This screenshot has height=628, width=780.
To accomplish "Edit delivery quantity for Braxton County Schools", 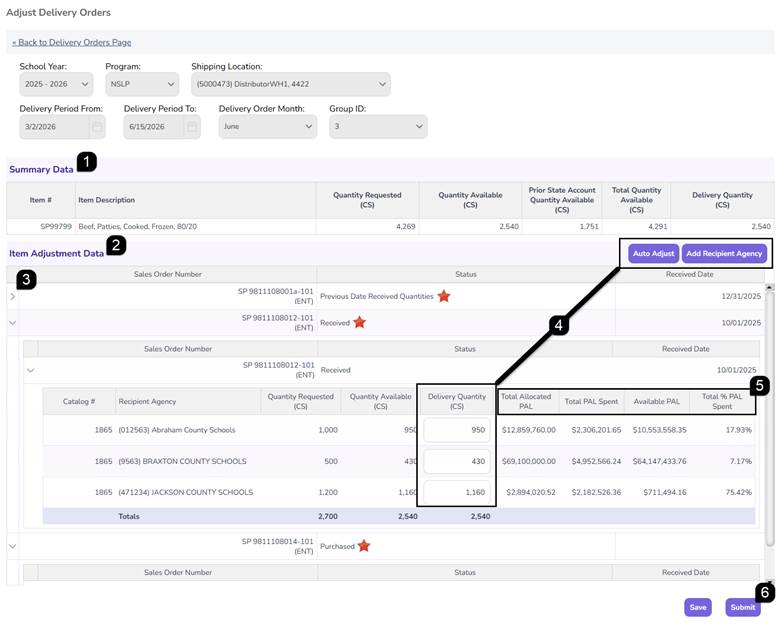I will pyautogui.click(x=457, y=461).
